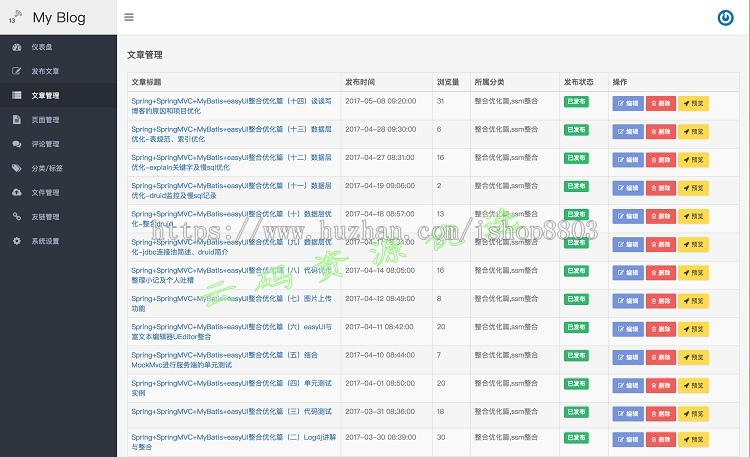
Task: Click the 文件管理 cloud upload icon
Action: coord(17,192)
